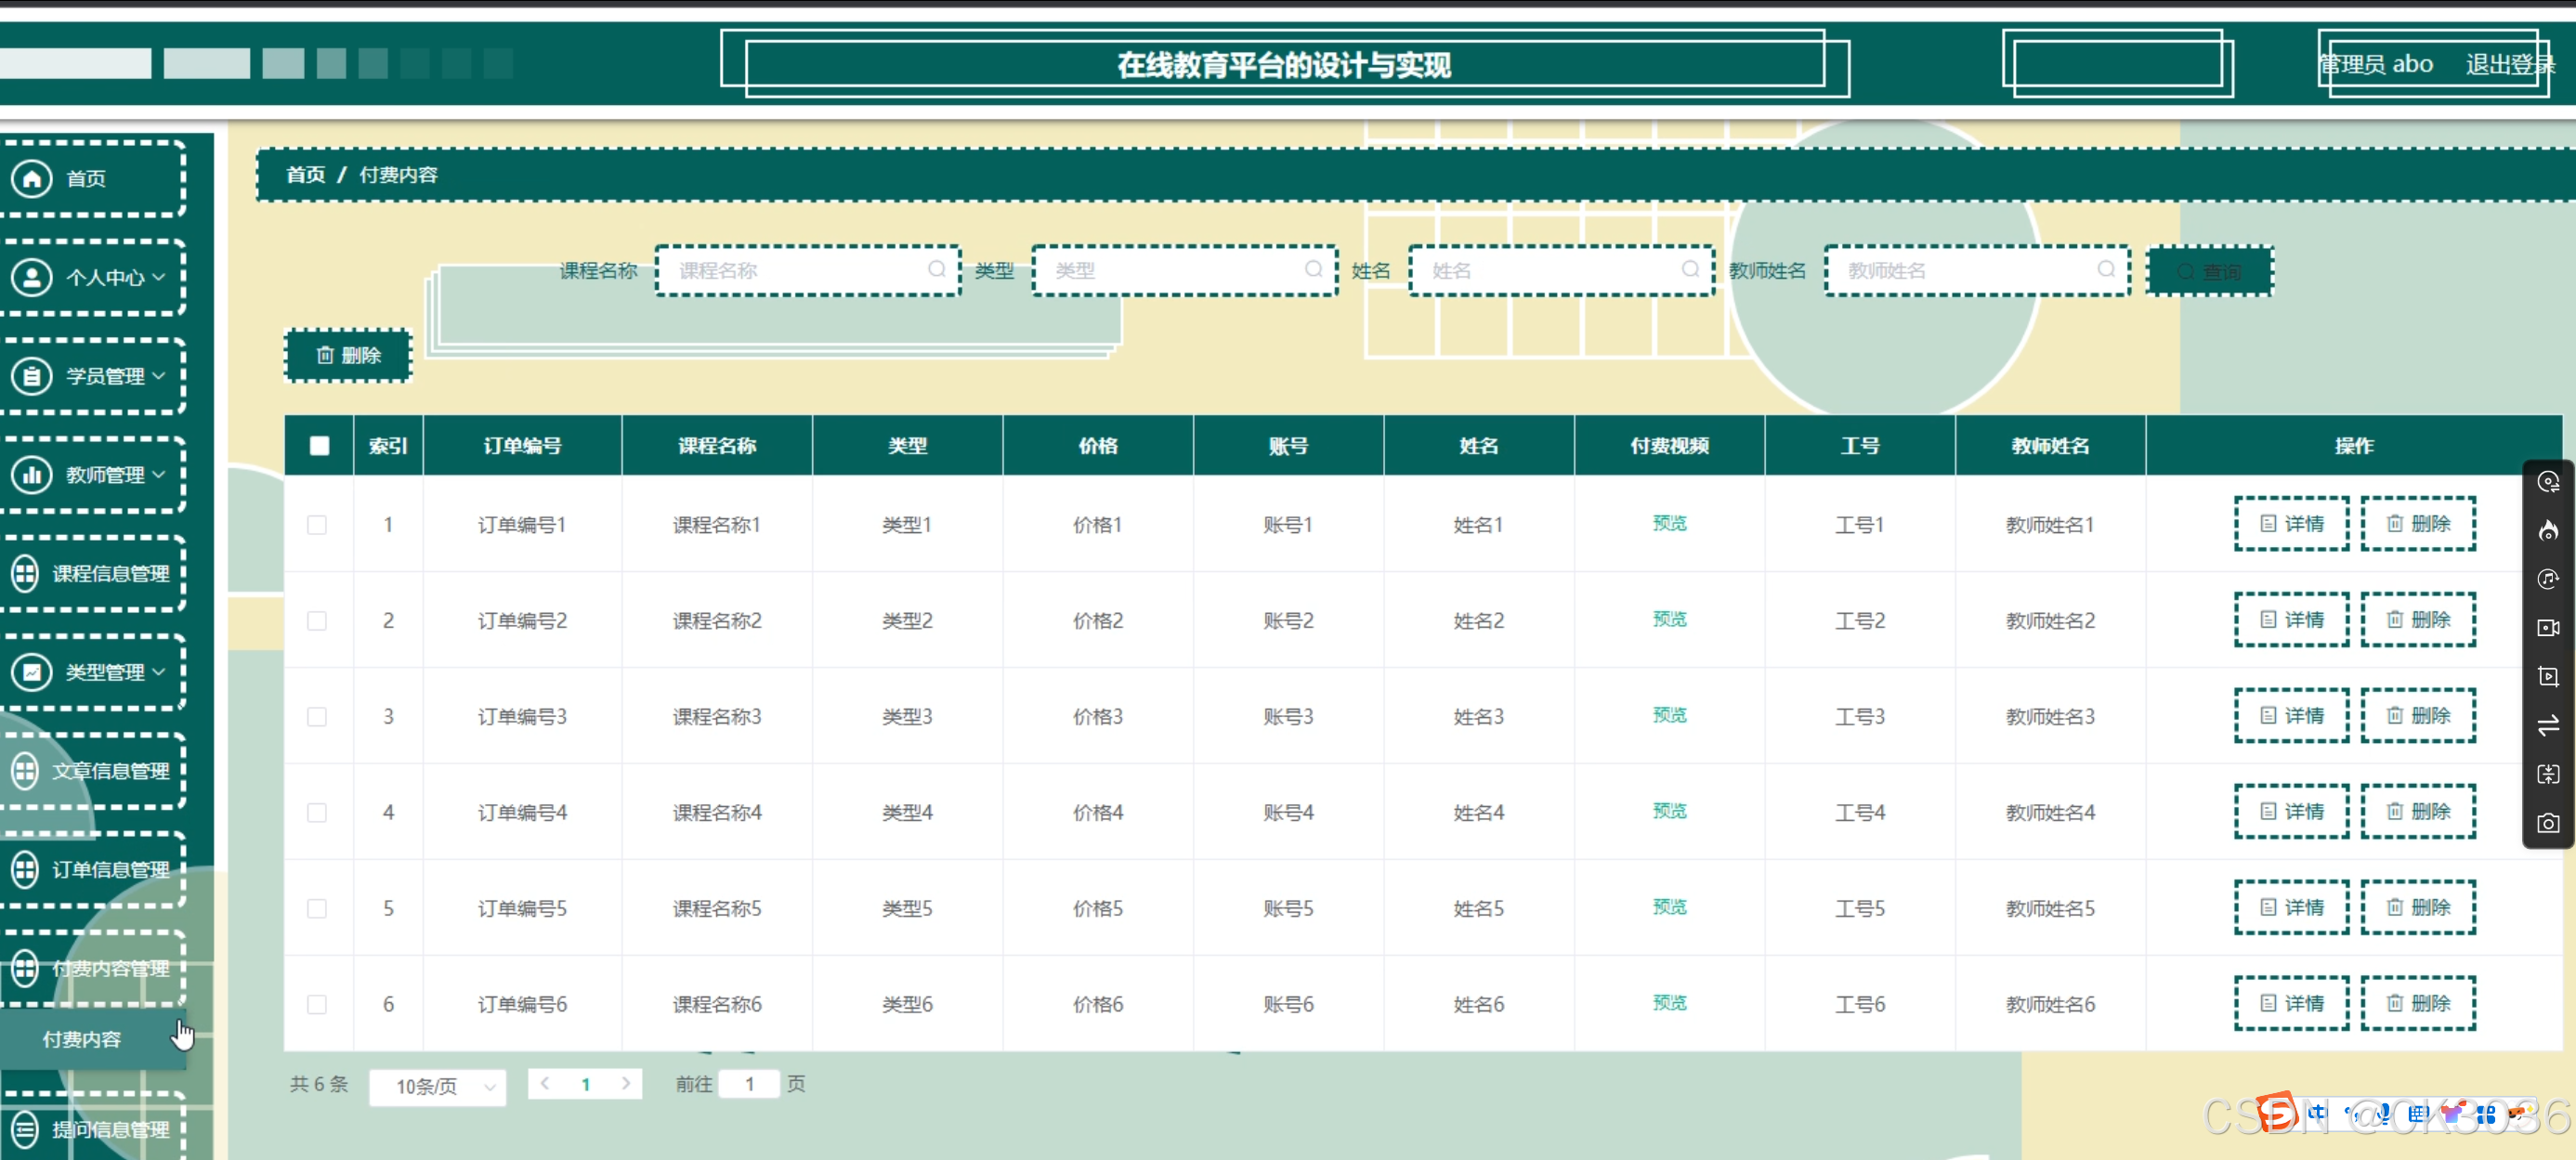
Task: Click the search magnifier inside the 课程名称 field
Action: tap(936, 269)
